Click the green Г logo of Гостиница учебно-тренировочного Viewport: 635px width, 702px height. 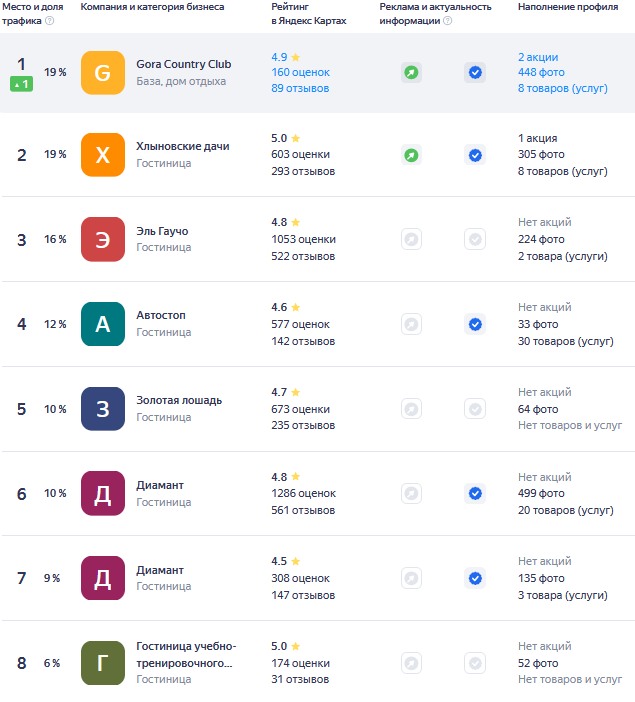[103, 663]
